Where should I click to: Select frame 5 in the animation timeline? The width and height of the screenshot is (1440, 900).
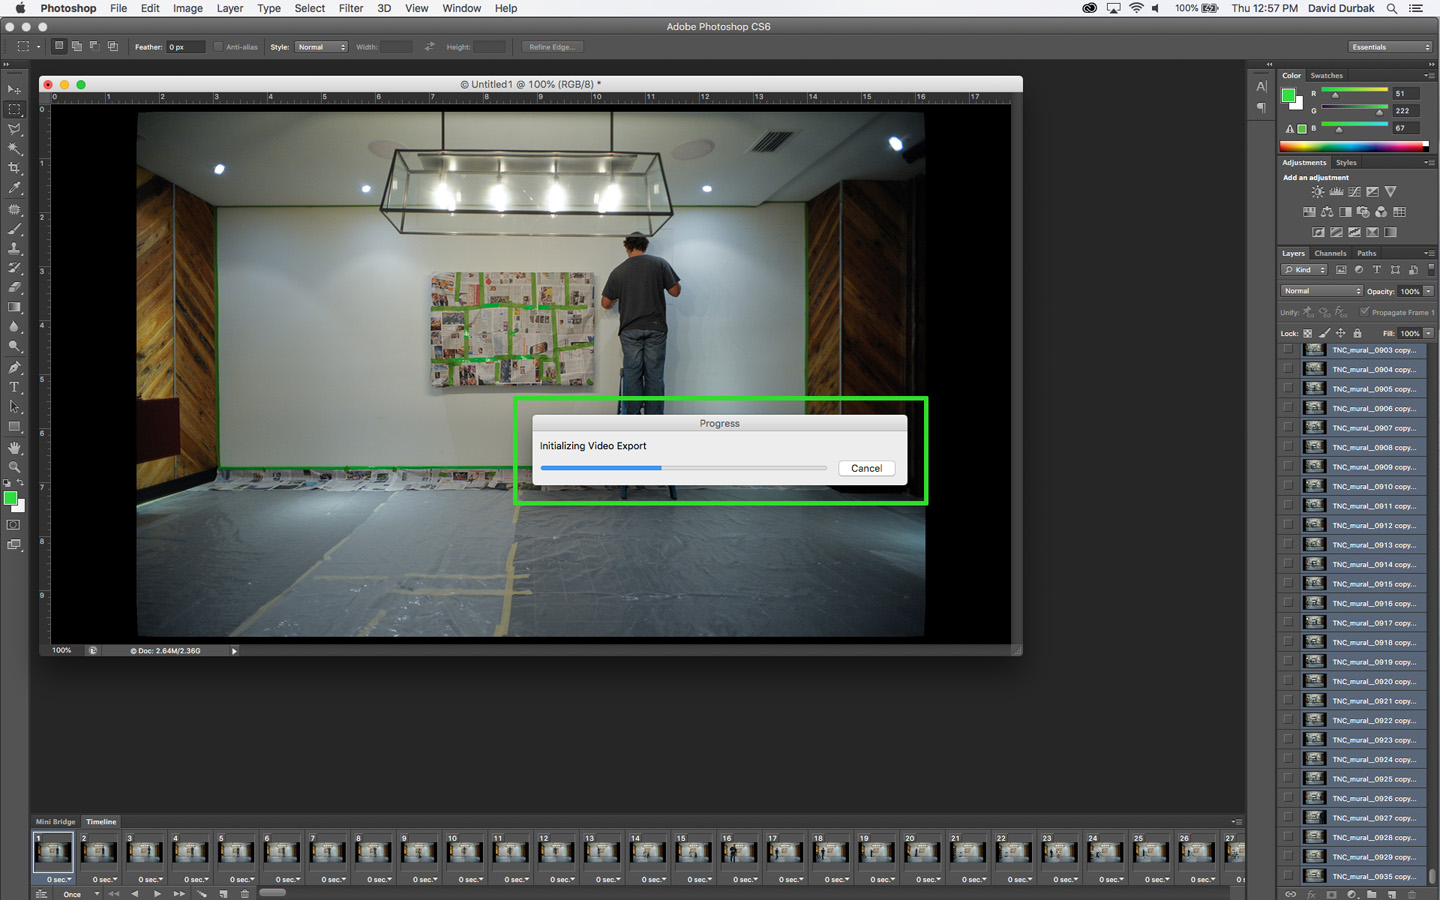(x=235, y=850)
